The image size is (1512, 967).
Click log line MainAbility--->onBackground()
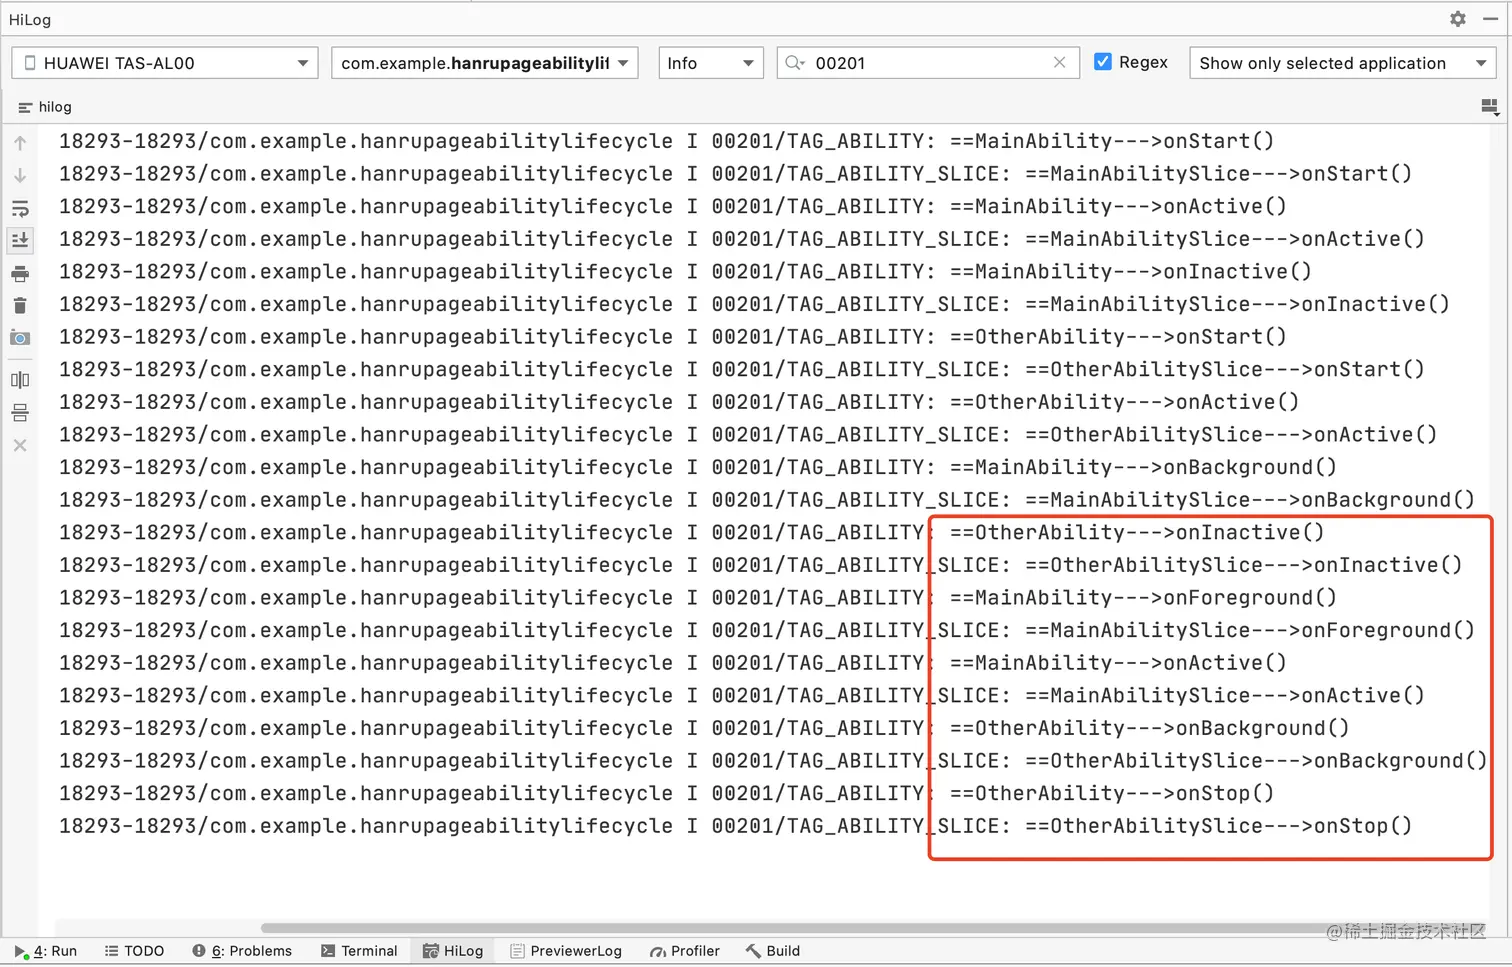697,467
